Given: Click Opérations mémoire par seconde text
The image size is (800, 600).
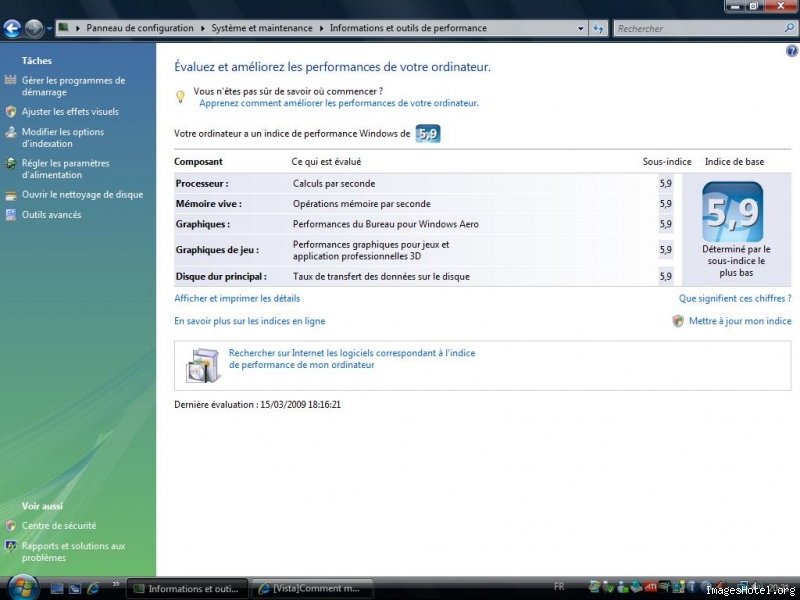Looking at the screenshot, I should (362, 204).
